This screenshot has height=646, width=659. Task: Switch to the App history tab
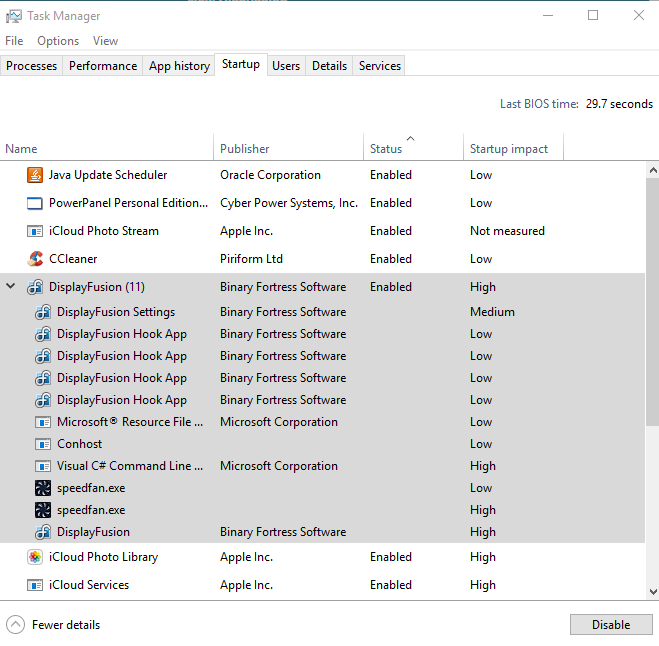(179, 66)
